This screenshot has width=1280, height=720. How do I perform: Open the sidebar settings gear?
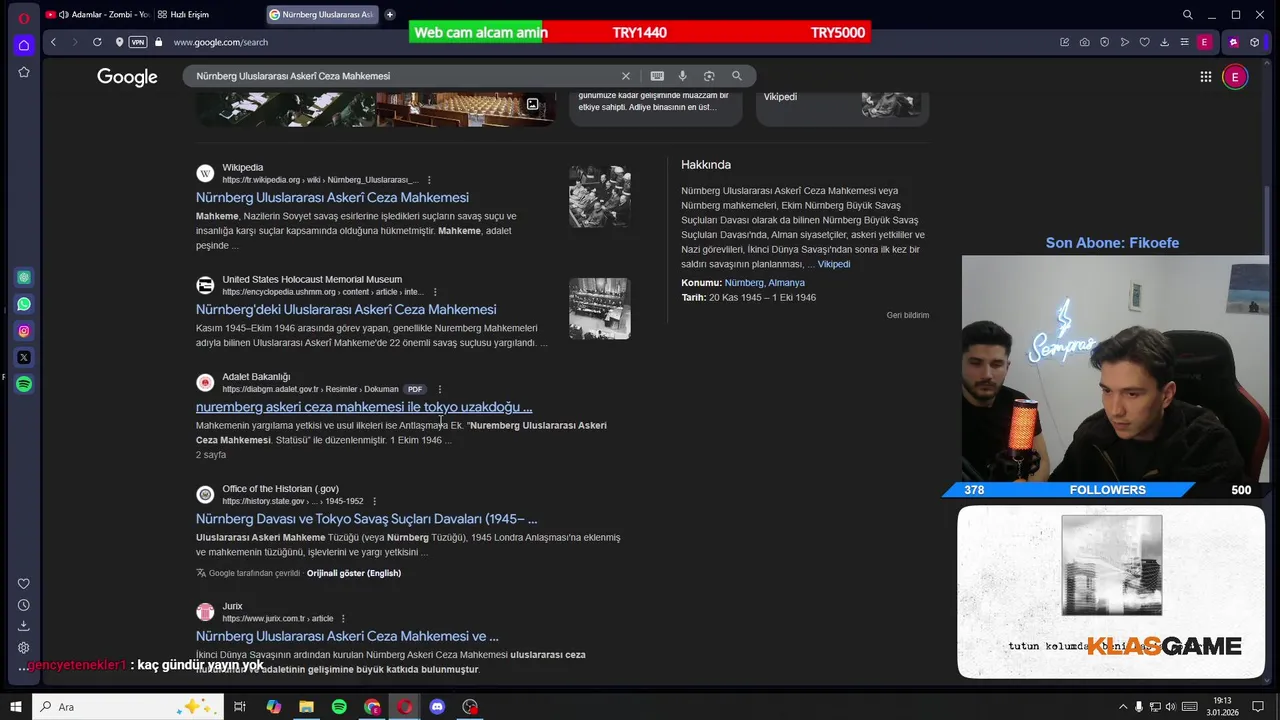point(24,647)
